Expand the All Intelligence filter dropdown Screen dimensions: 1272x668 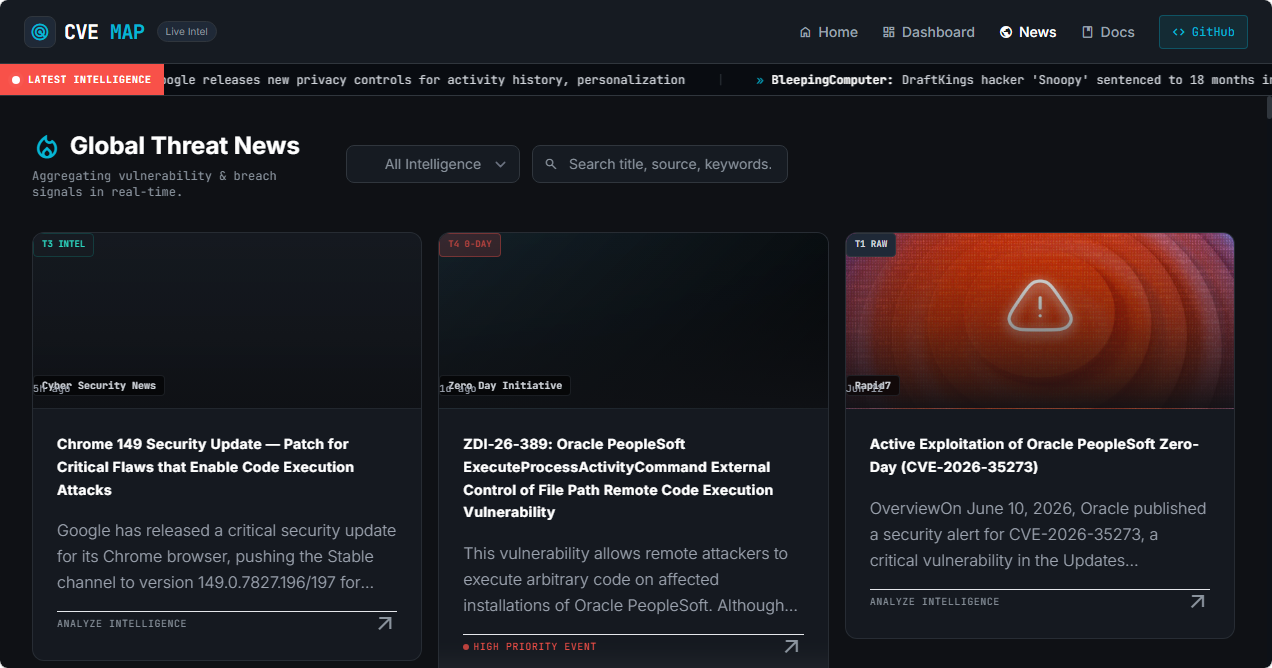coord(433,164)
